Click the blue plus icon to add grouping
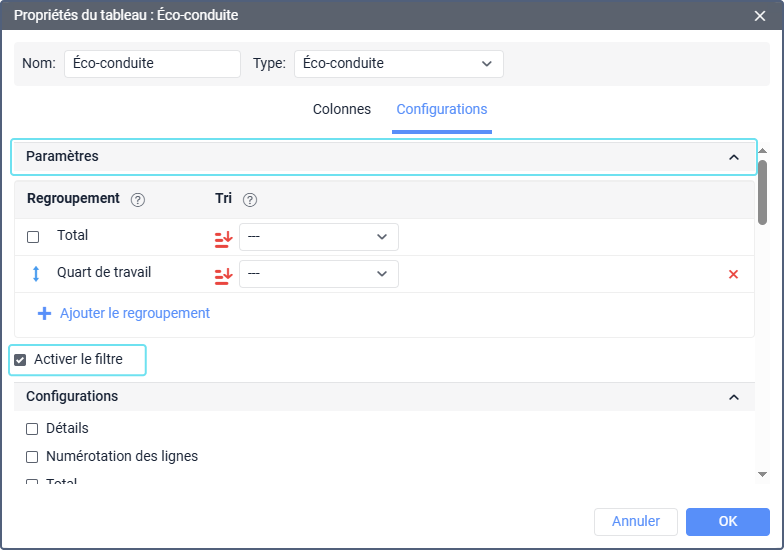784x550 pixels. tap(44, 313)
